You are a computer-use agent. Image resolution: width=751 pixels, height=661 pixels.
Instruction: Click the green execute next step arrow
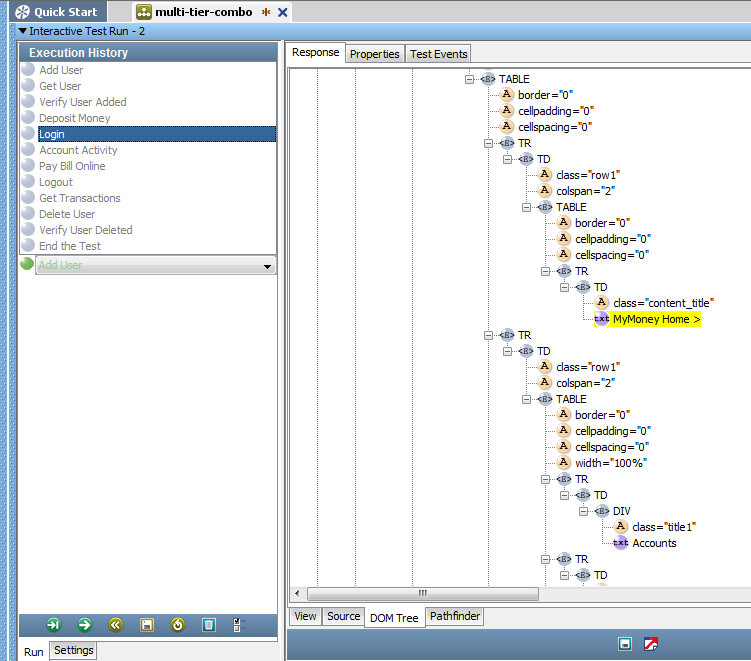[x=84, y=625]
